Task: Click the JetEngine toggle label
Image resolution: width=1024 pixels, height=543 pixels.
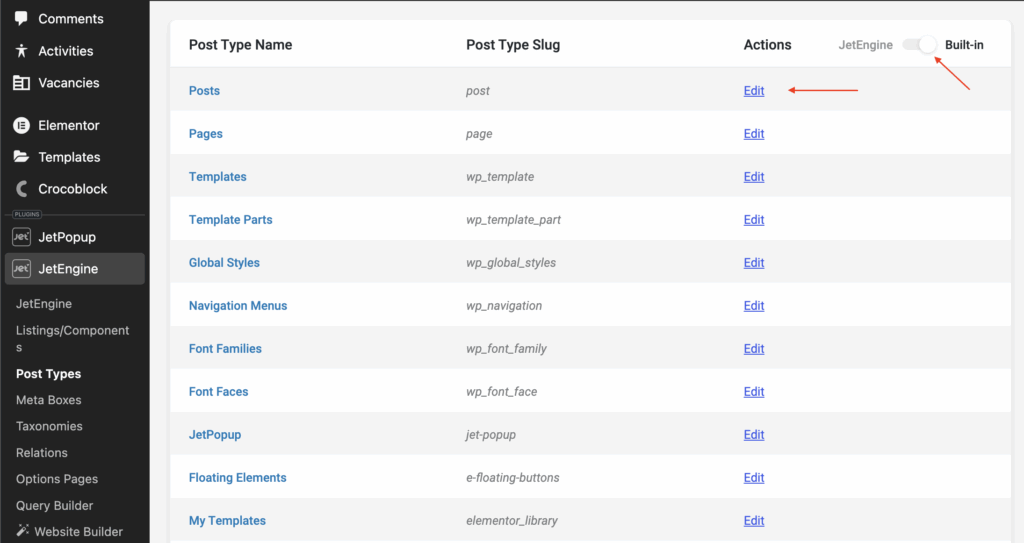Action: pyautogui.click(x=865, y=45)
